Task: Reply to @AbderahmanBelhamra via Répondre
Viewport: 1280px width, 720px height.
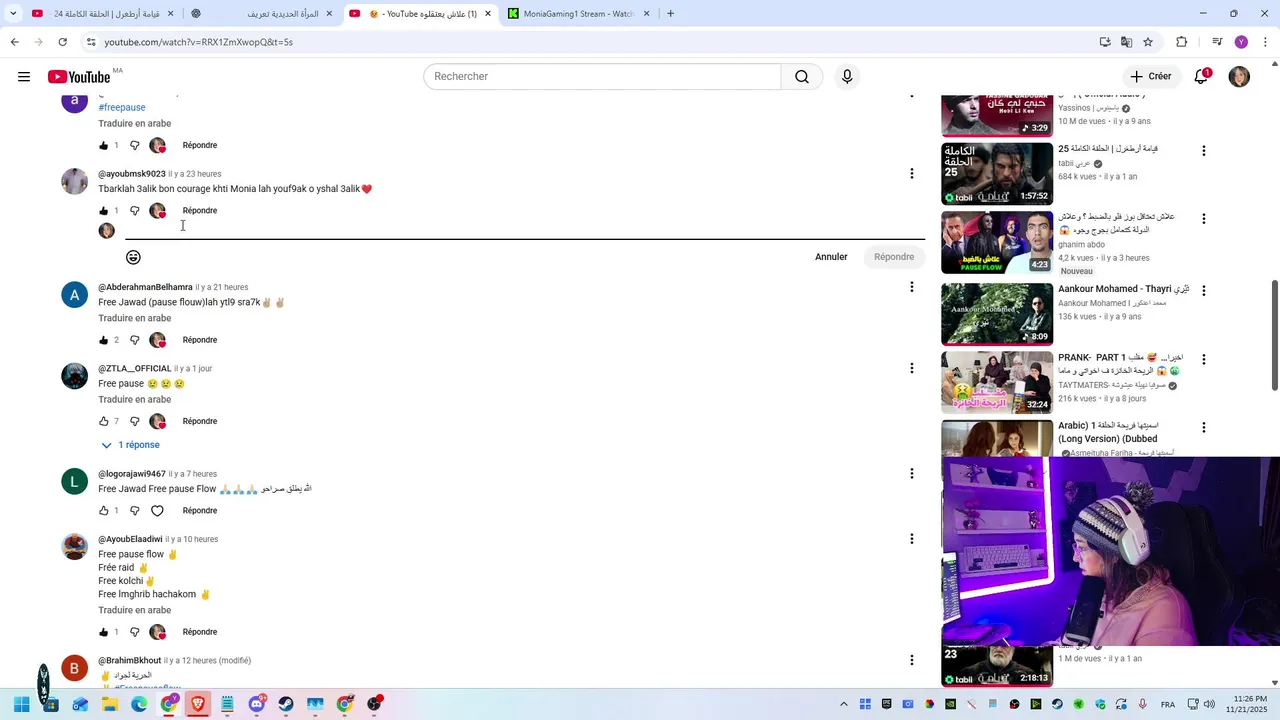Action: [200, 340]
